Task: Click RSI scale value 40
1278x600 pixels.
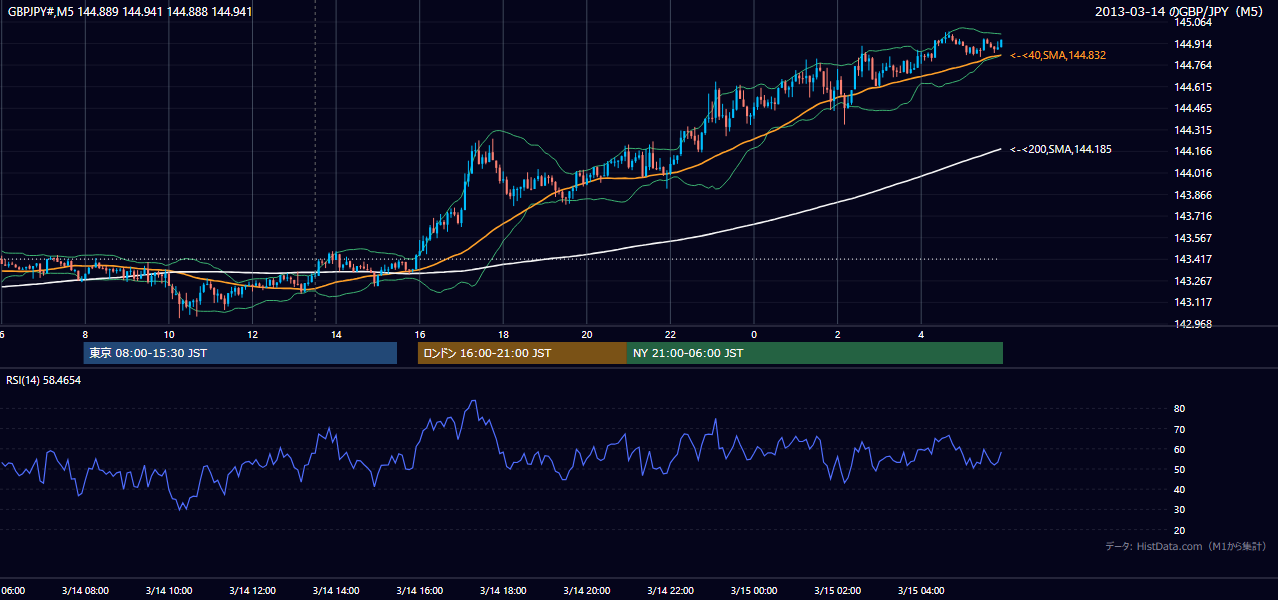Action: 1180,490
